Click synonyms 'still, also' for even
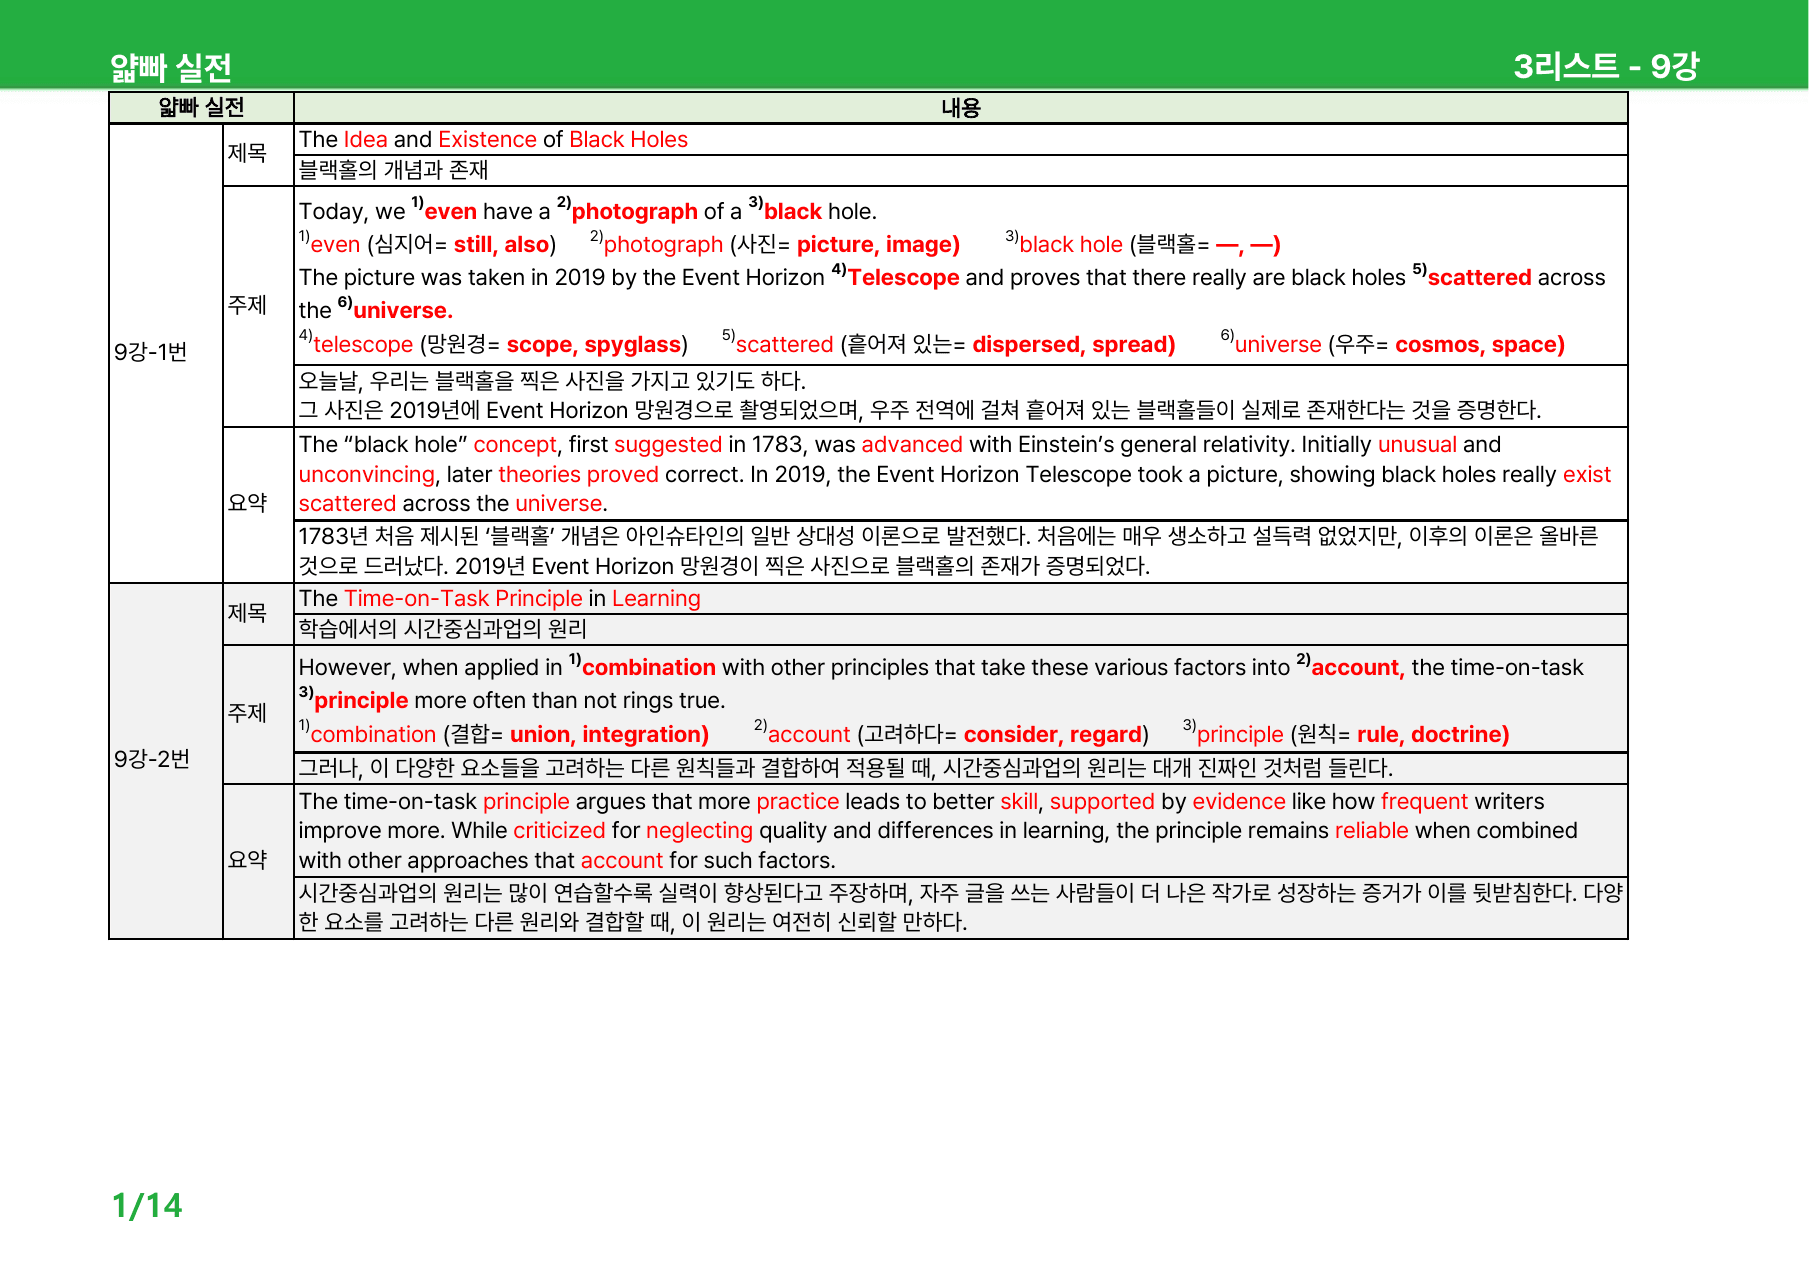Image resolution: width=1809 pixels, height=1279 pixels. (501, 245)
